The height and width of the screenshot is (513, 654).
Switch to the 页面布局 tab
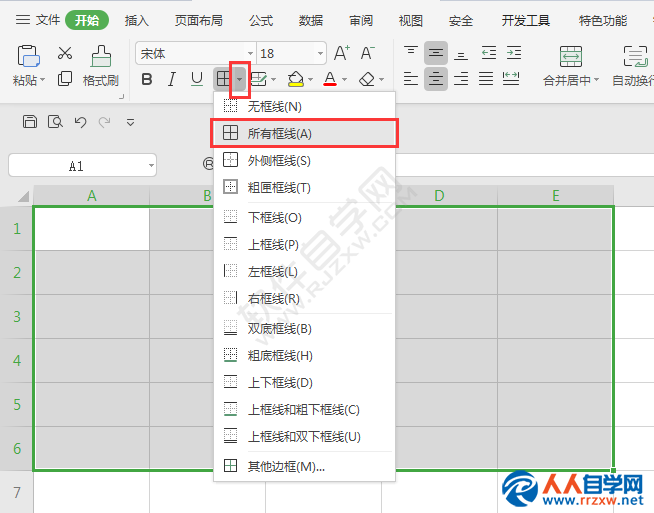pyautogui.click(x=199, y=20)
